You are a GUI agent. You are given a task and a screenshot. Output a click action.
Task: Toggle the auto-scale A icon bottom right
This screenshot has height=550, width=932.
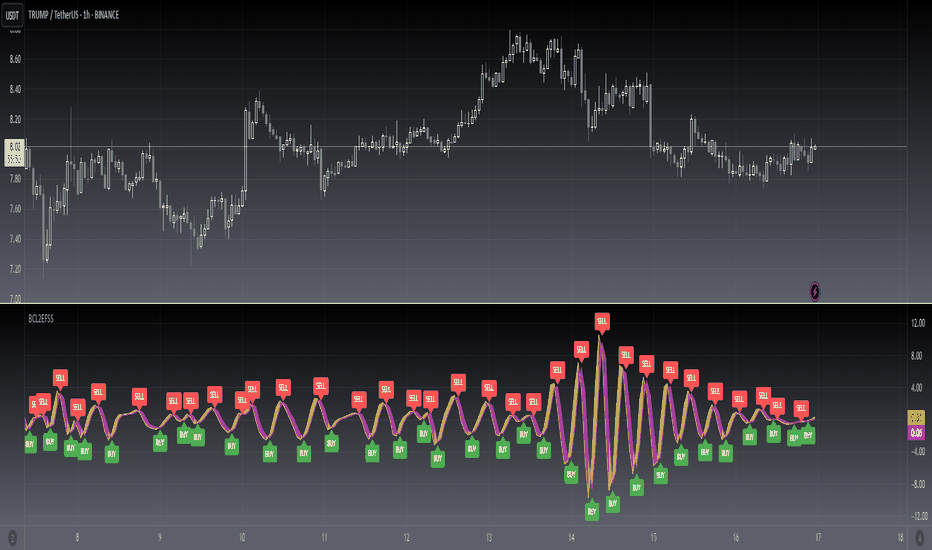920,538
